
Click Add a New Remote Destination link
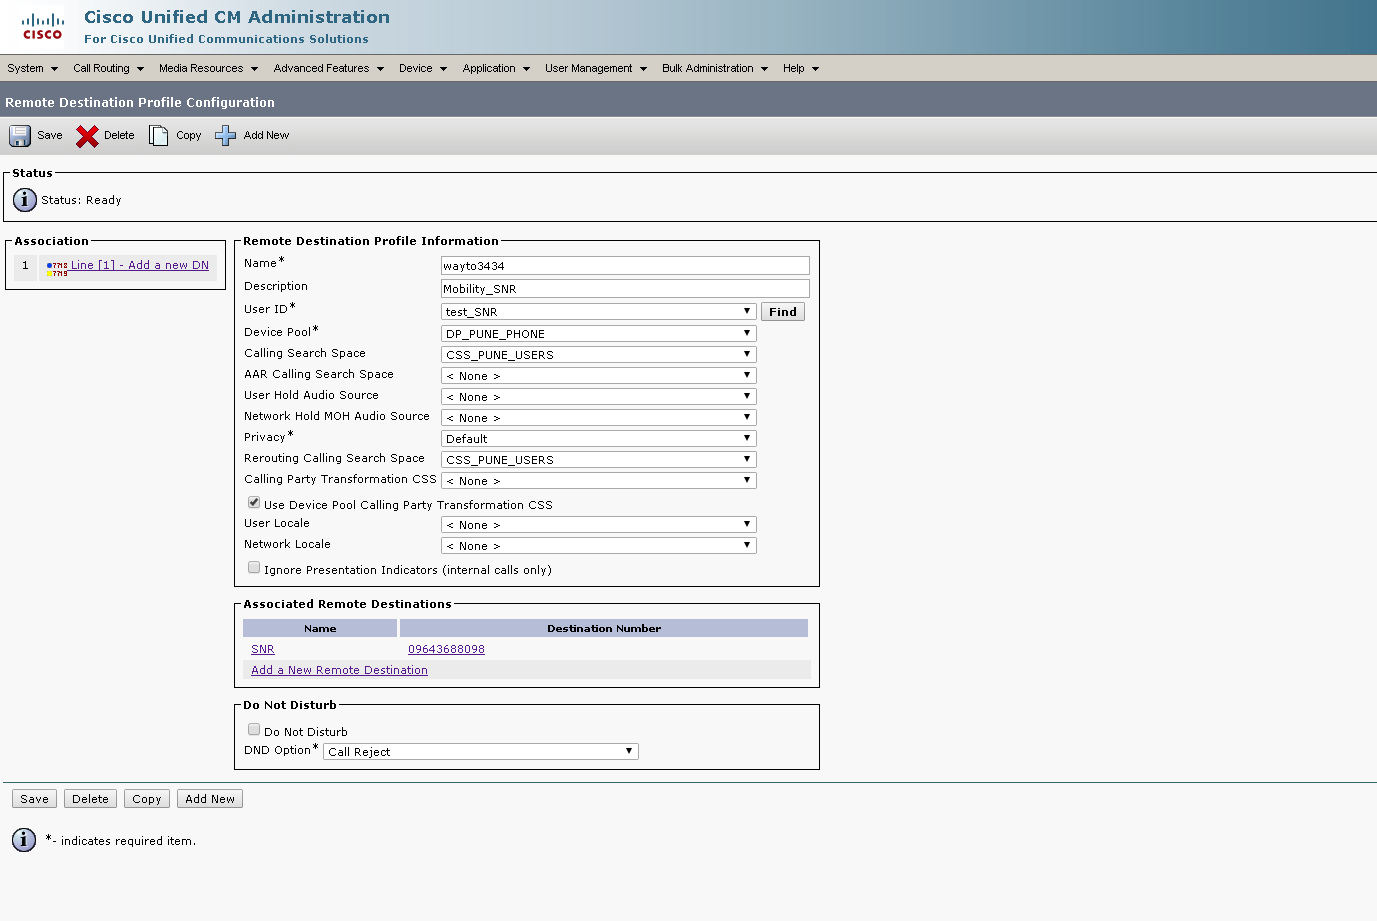(x=339, y=671)
